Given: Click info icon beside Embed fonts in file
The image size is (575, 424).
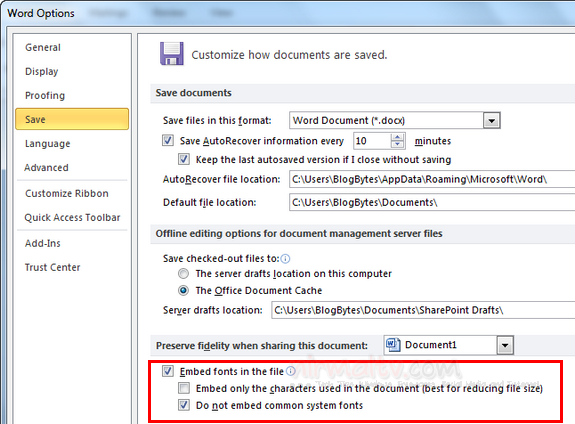Looking at the screenshot, I should click(x=290, y=371).
